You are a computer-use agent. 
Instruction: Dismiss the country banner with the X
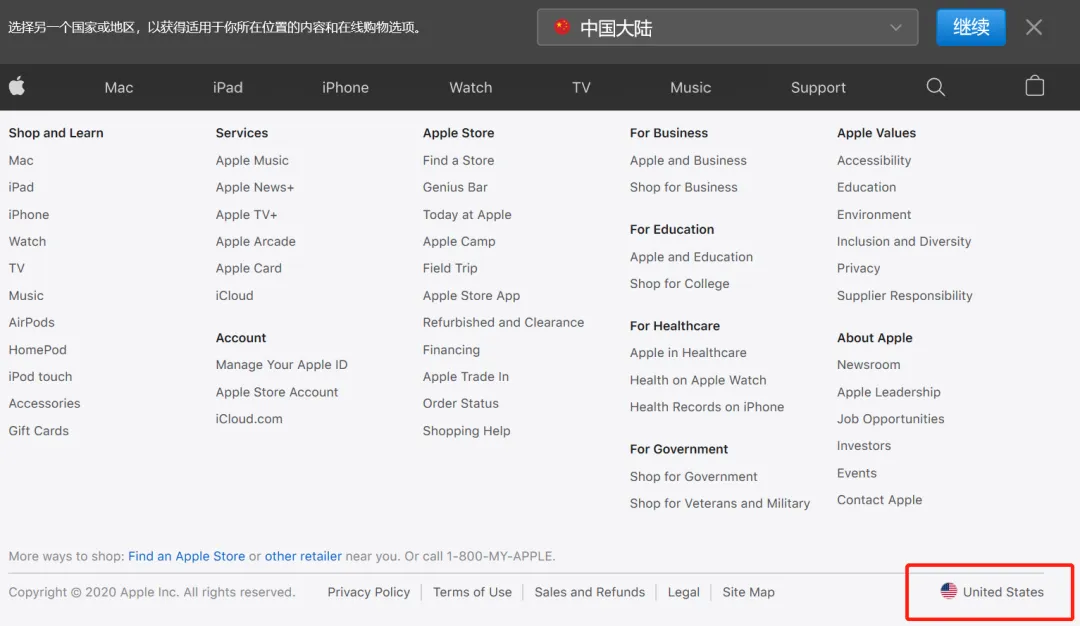pyautogui.click(x=1034, y=28)
